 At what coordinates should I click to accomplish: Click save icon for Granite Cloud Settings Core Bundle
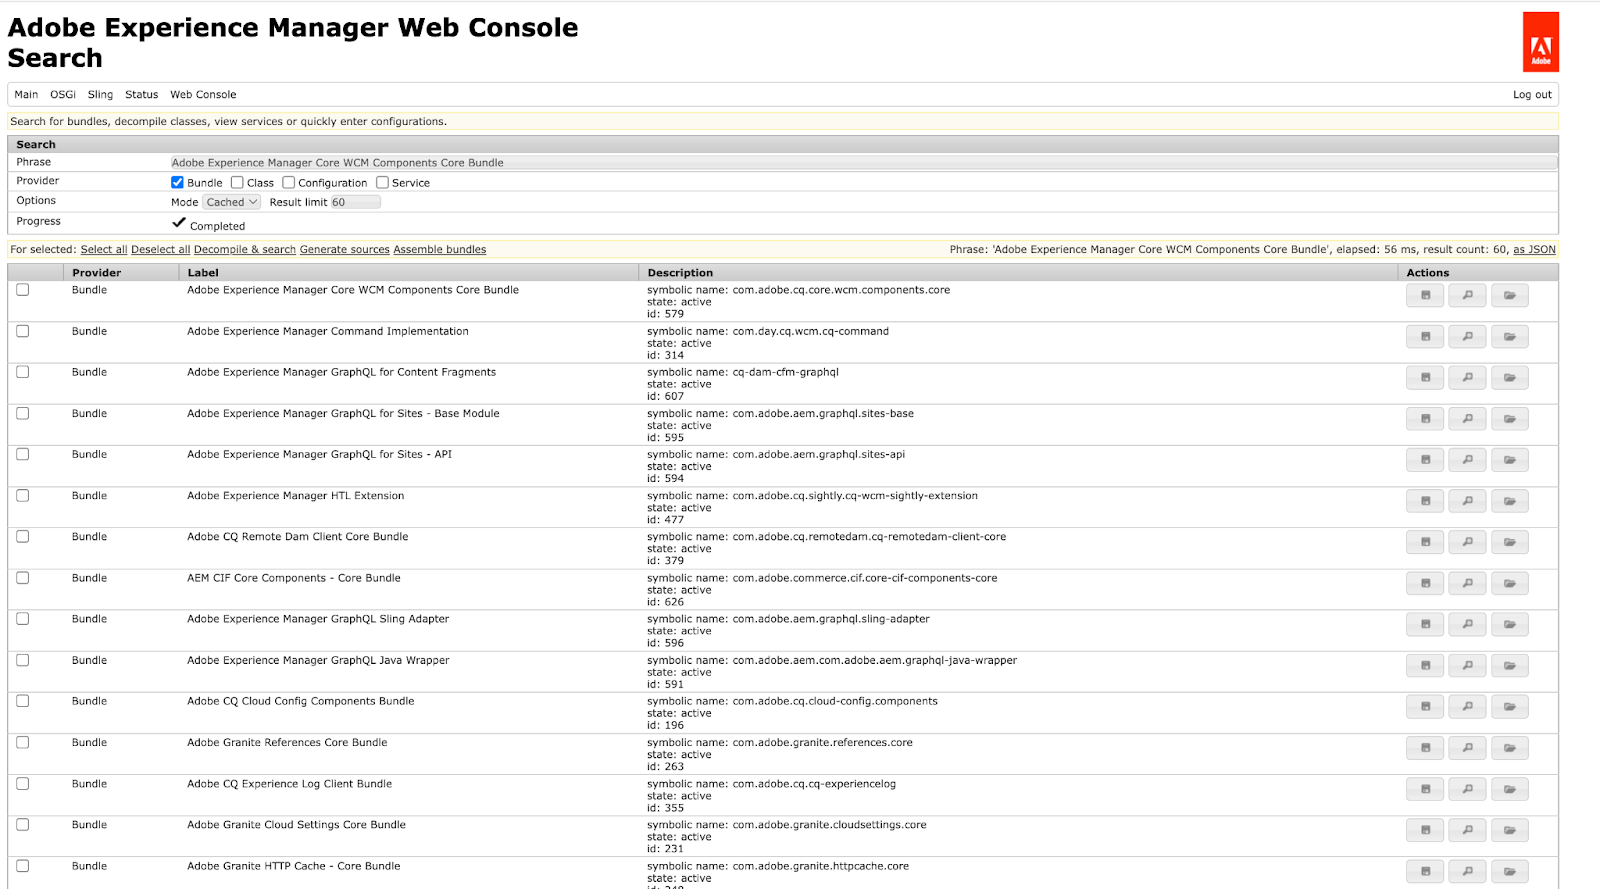pos(1425,830)
